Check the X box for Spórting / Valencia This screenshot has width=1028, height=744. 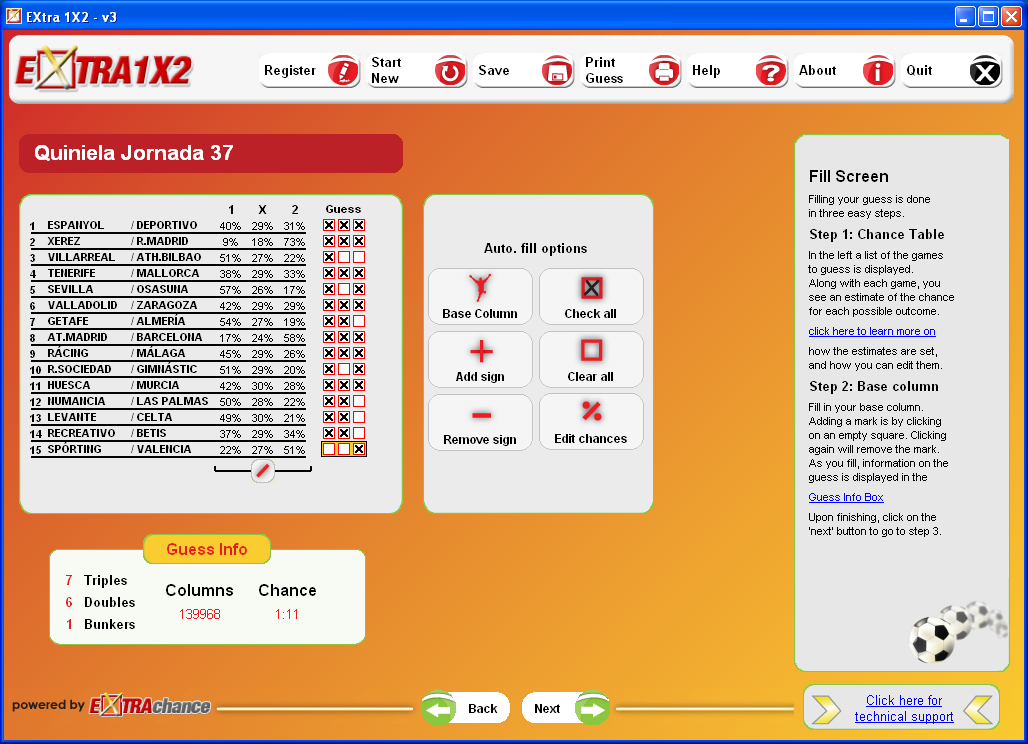coord(344,449)
